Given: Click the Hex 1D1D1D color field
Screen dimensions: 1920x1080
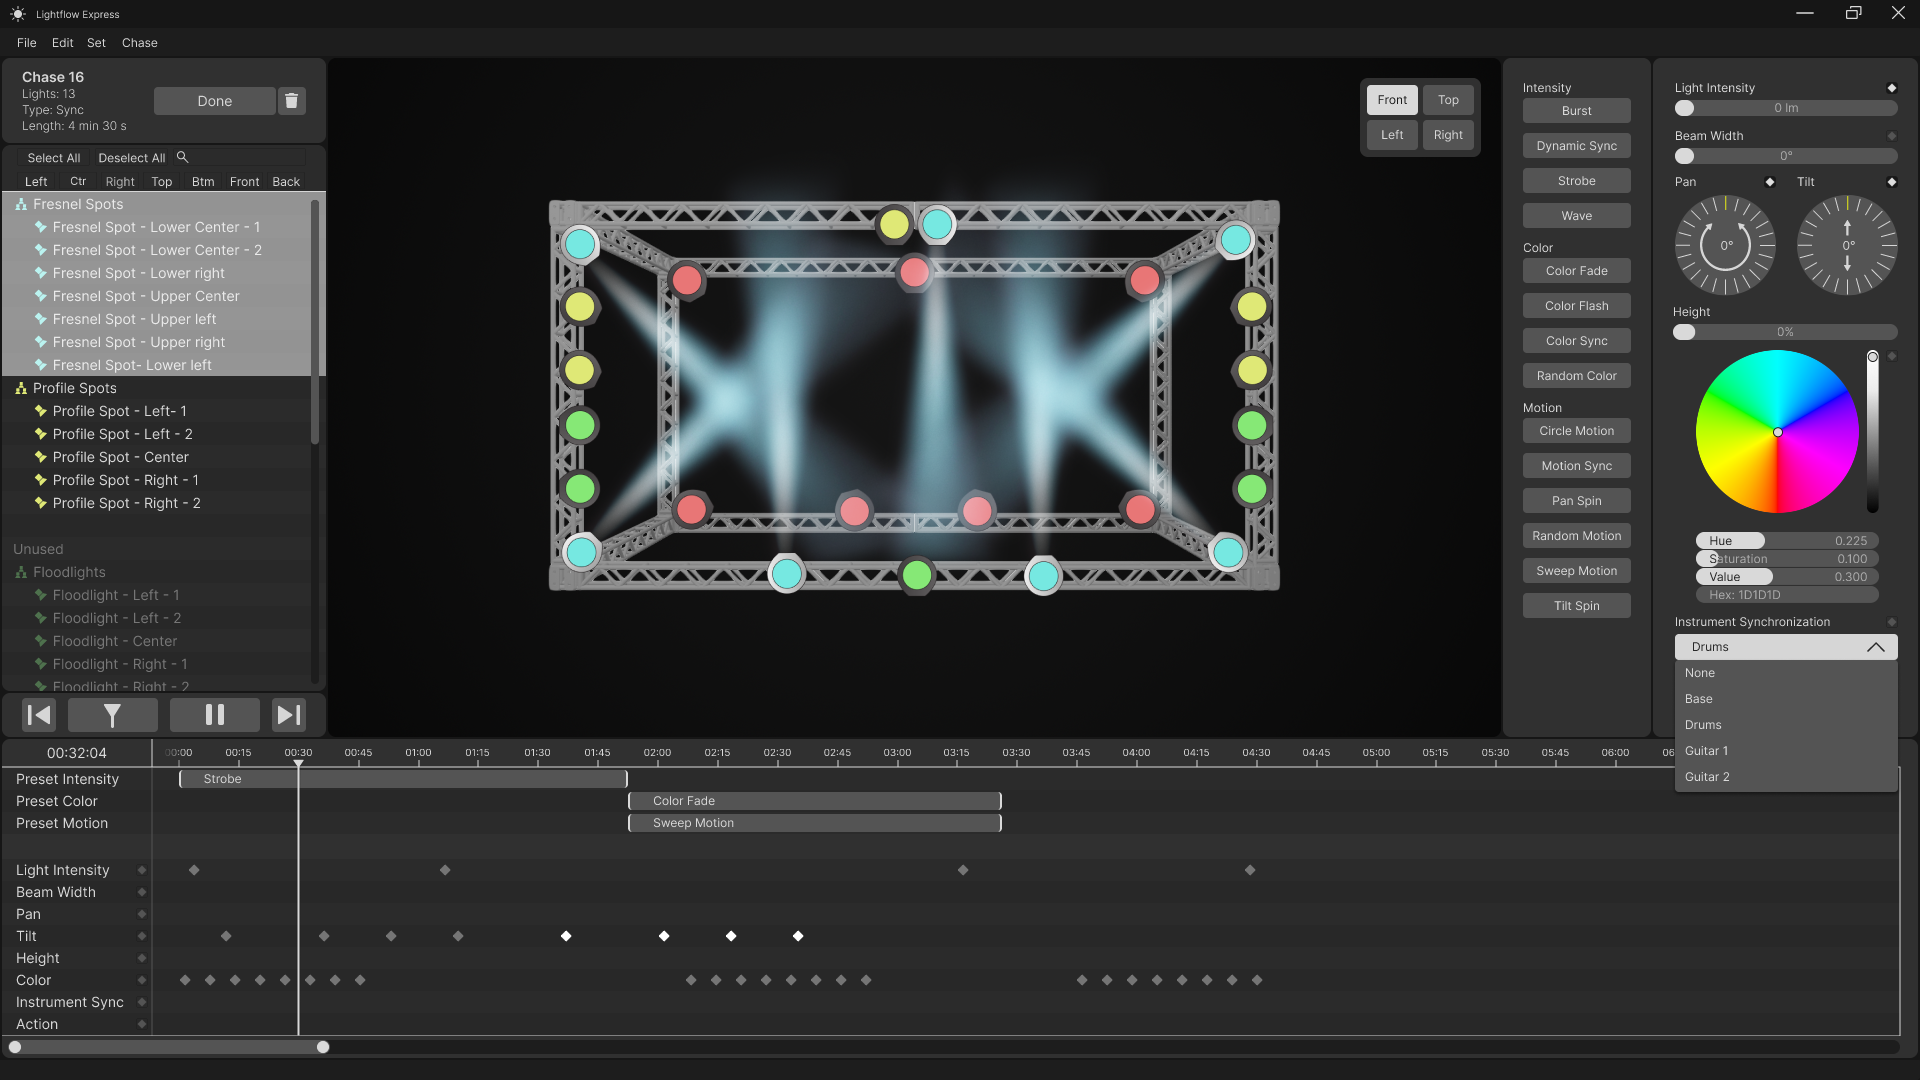Looking at the screenshot, I should (1786, 595).
